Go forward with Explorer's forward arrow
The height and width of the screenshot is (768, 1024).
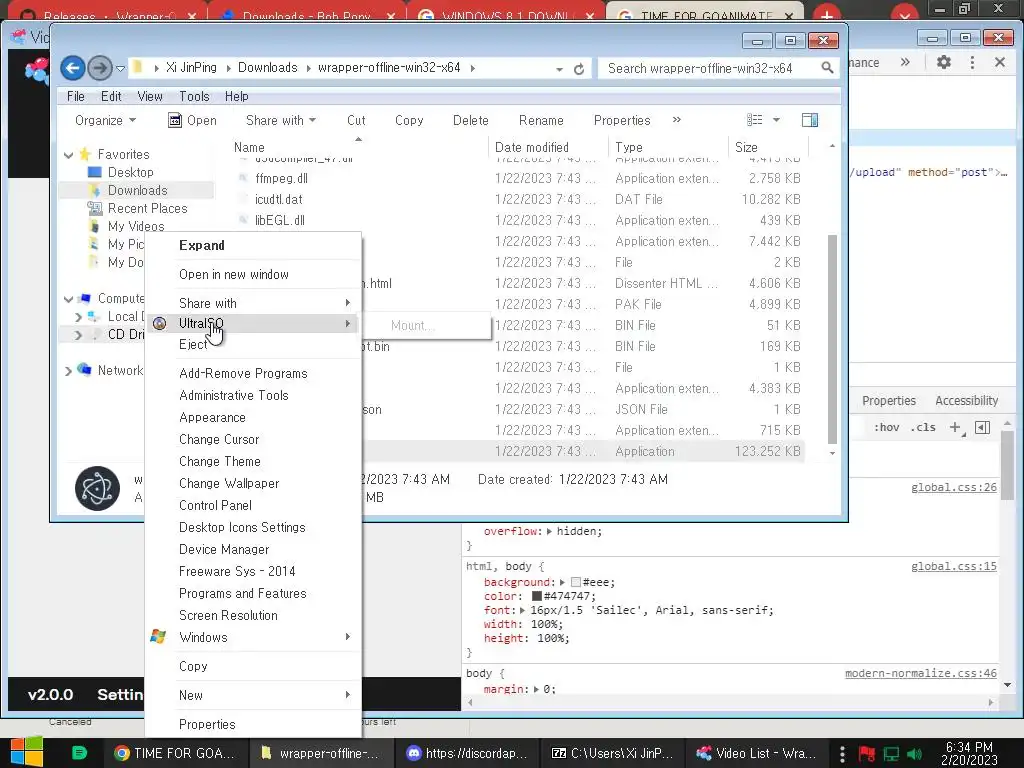[99, 68]
